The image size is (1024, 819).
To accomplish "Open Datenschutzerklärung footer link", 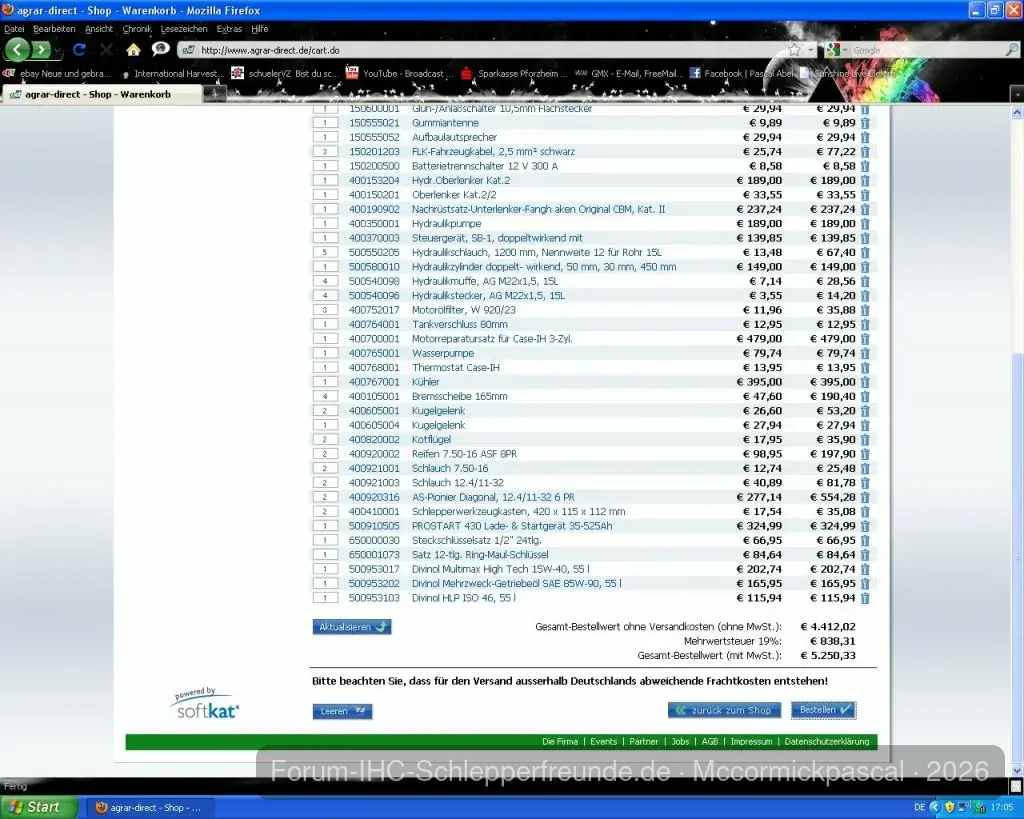I will 827,741.
